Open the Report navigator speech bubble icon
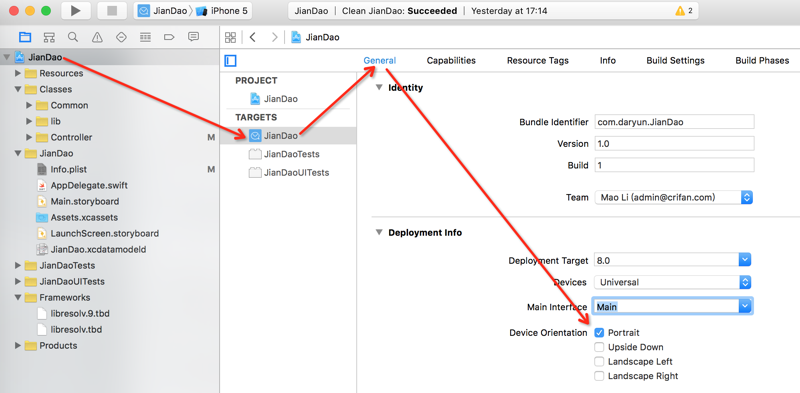Viewport: 800px width, 393px height. tap(193, 37)
